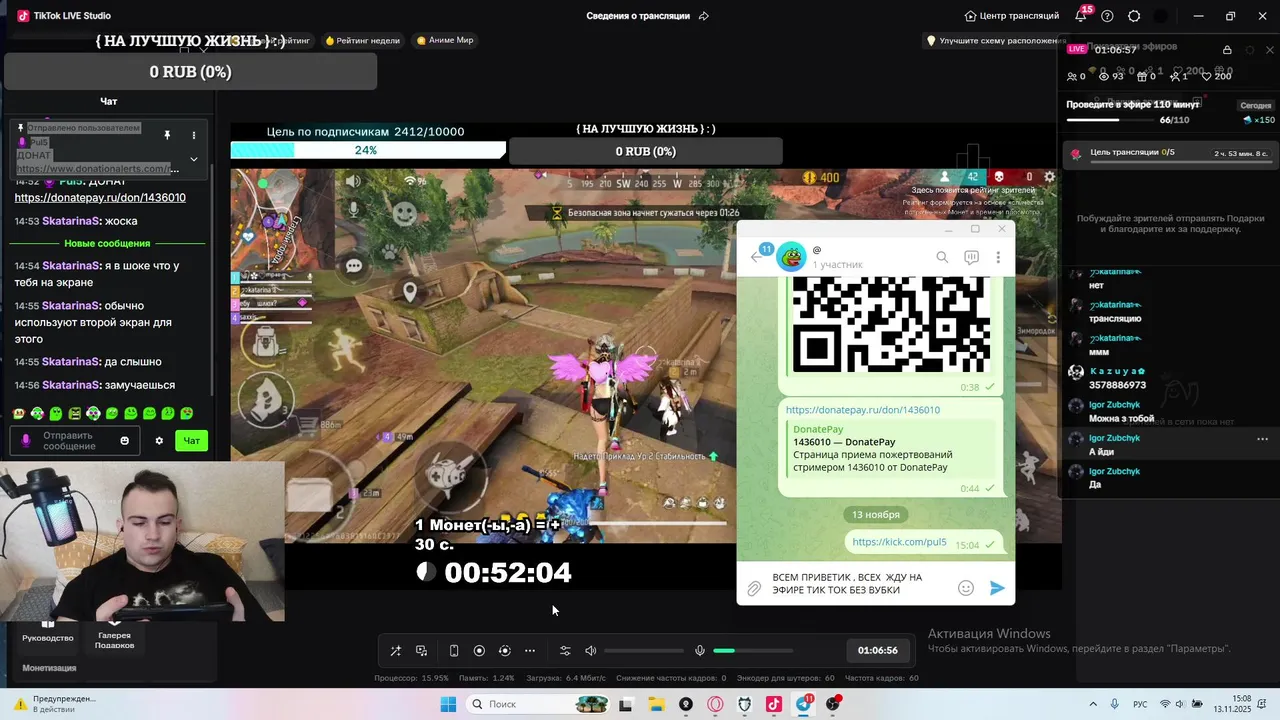Click the webcam preview thumbnail
Viewport: 1280px width, 720px height.
142,541
